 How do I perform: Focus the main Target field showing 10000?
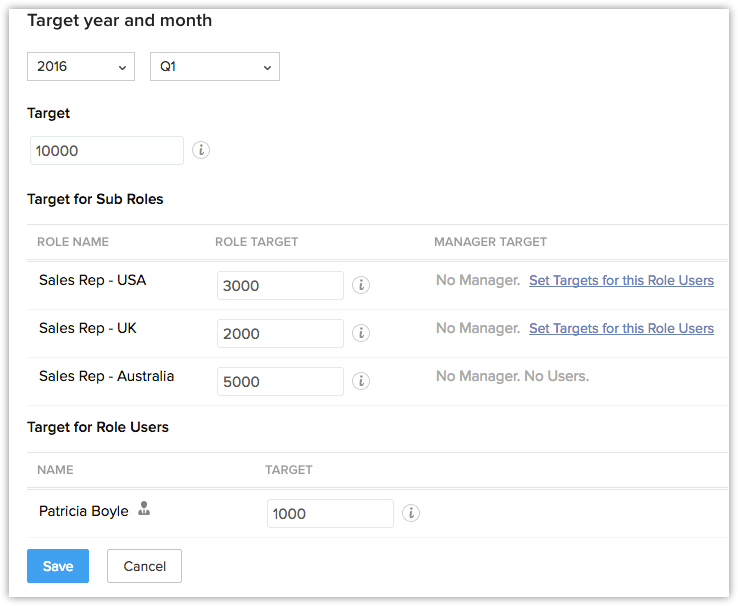[x=105, y=150]
